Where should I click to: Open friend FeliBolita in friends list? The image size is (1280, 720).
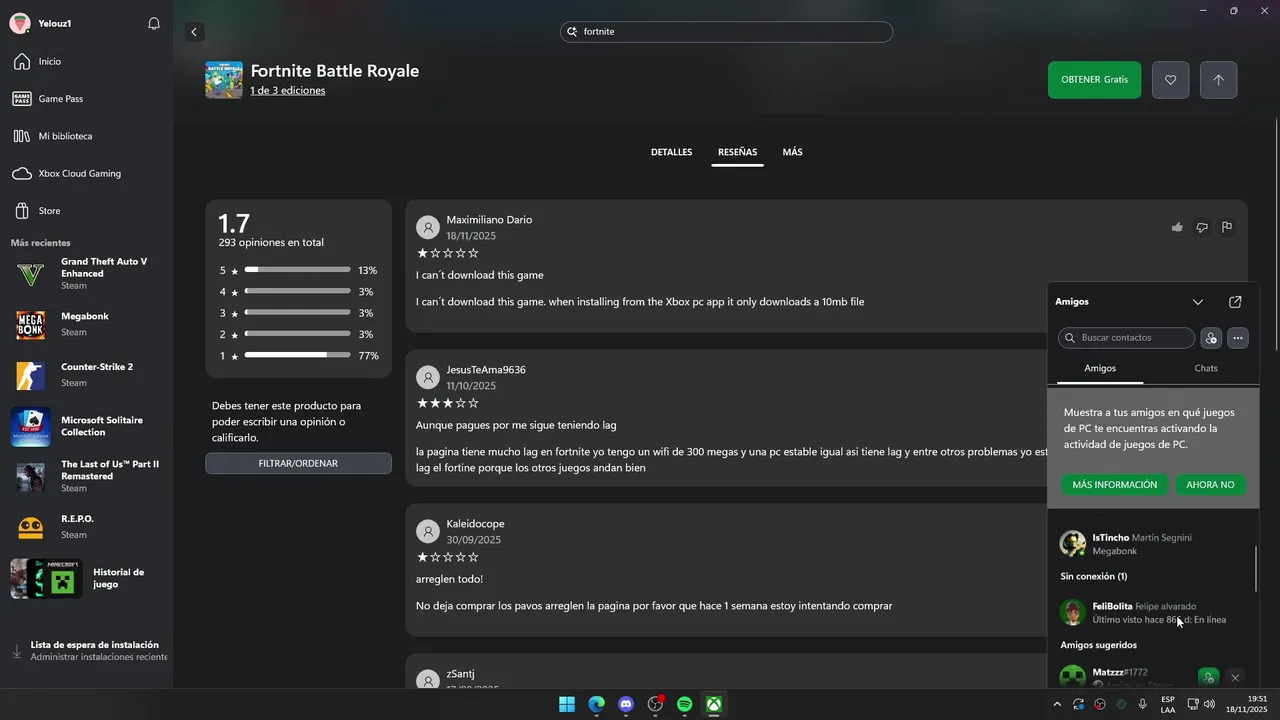pos(1152,613)
